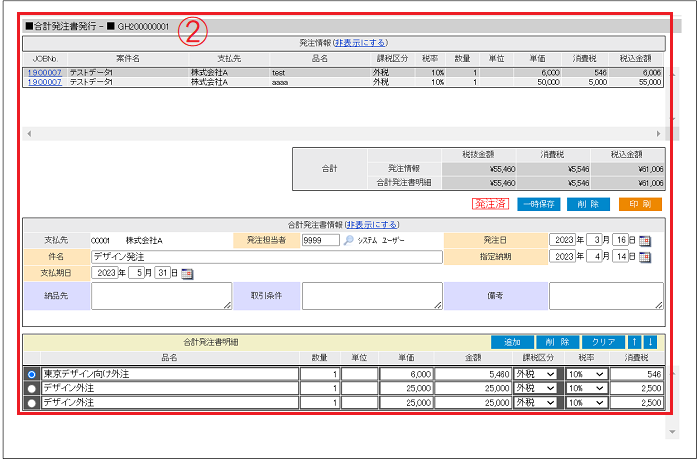This screenshot has height=461, width=700.
Task: Move detail row up with ↑ button
Action: [x=634, y=342]
